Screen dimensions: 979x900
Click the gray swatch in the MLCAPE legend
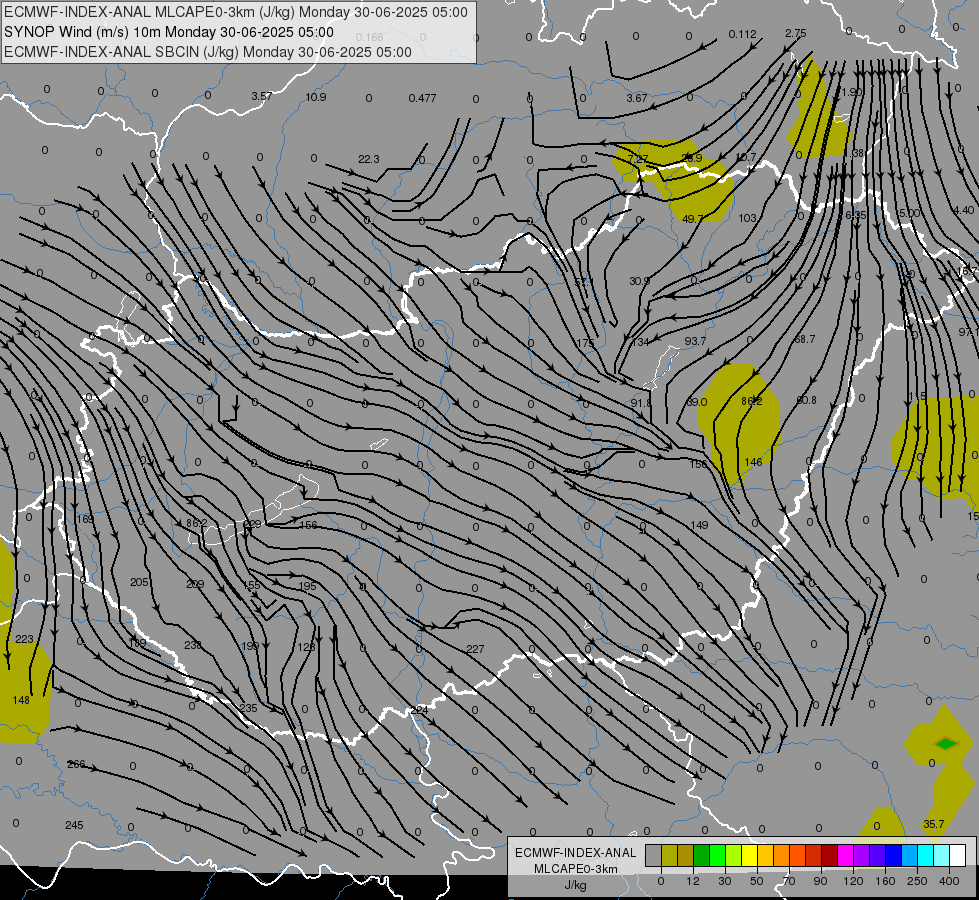click(654, 856)
